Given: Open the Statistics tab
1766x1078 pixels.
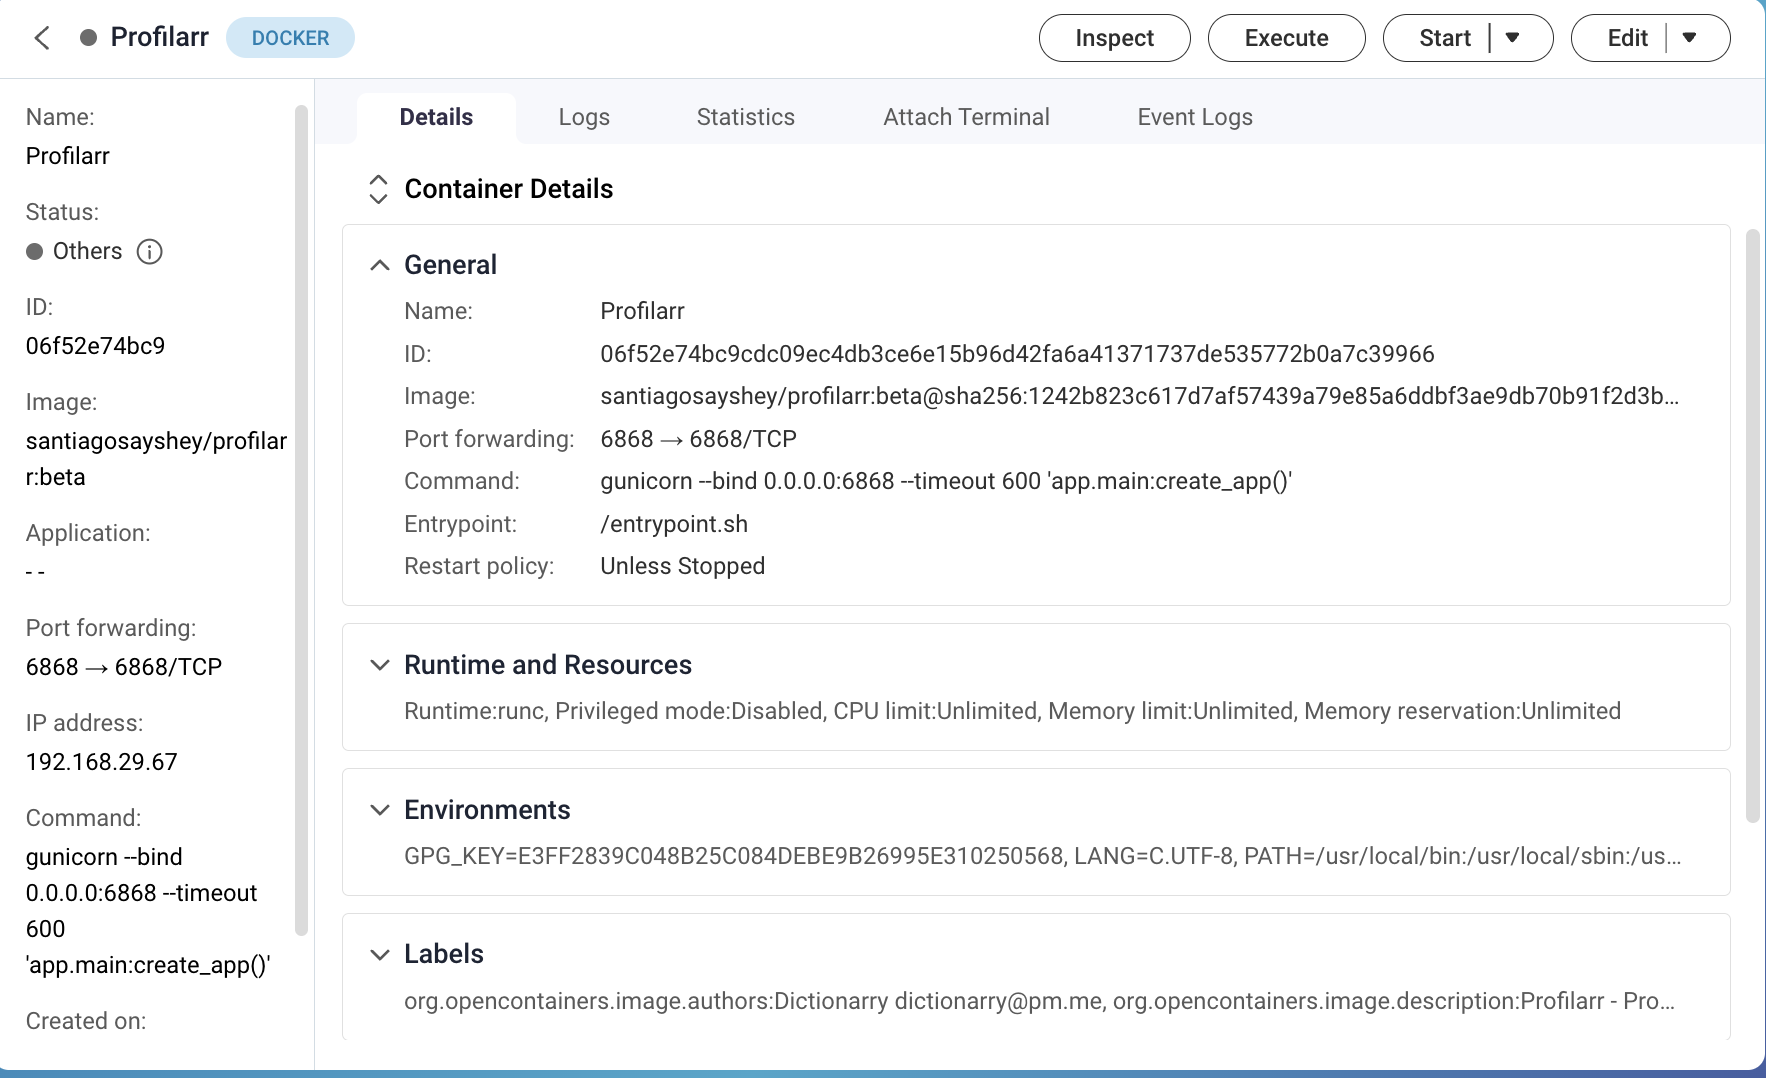Looking at the screenshot, I should (x=745, y=117).
